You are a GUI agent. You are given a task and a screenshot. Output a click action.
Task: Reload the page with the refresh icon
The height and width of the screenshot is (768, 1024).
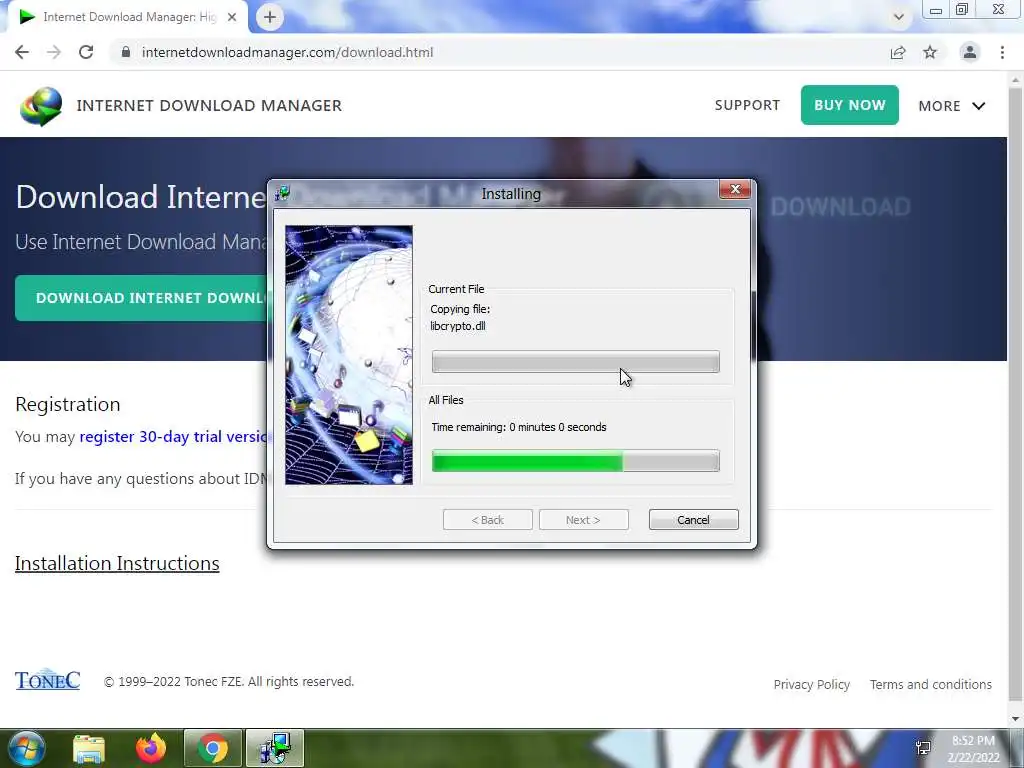[x=86, y=52]
